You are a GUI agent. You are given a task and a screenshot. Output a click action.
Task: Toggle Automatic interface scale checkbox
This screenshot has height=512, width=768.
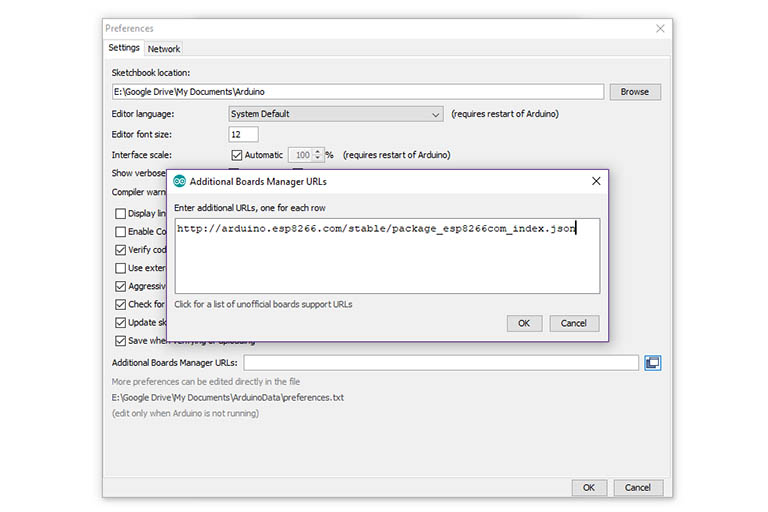point(237,155)
